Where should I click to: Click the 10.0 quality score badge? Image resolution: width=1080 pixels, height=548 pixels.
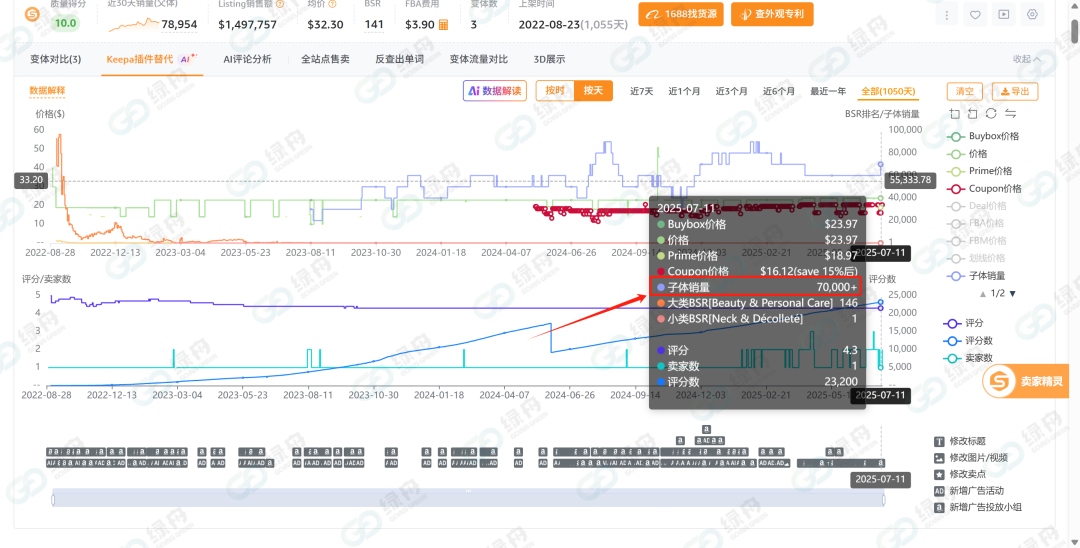(x=66, y=23)
